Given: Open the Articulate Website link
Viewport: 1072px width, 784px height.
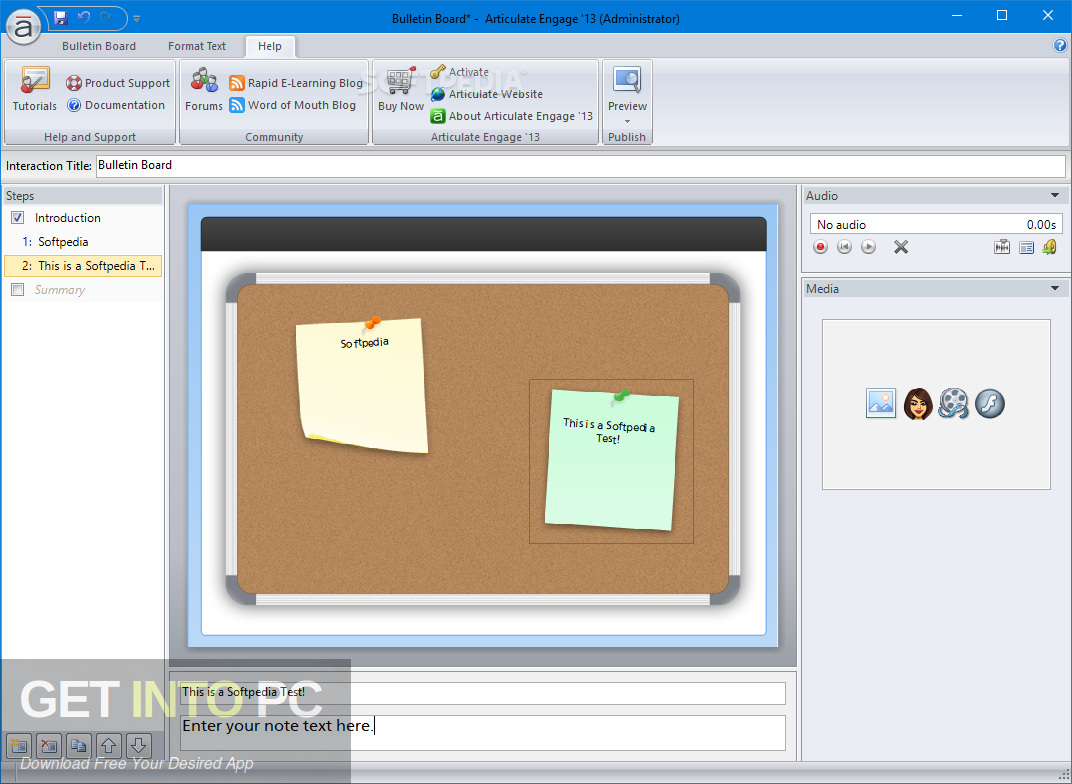Looking at the screenshot, I should [487, 94].
